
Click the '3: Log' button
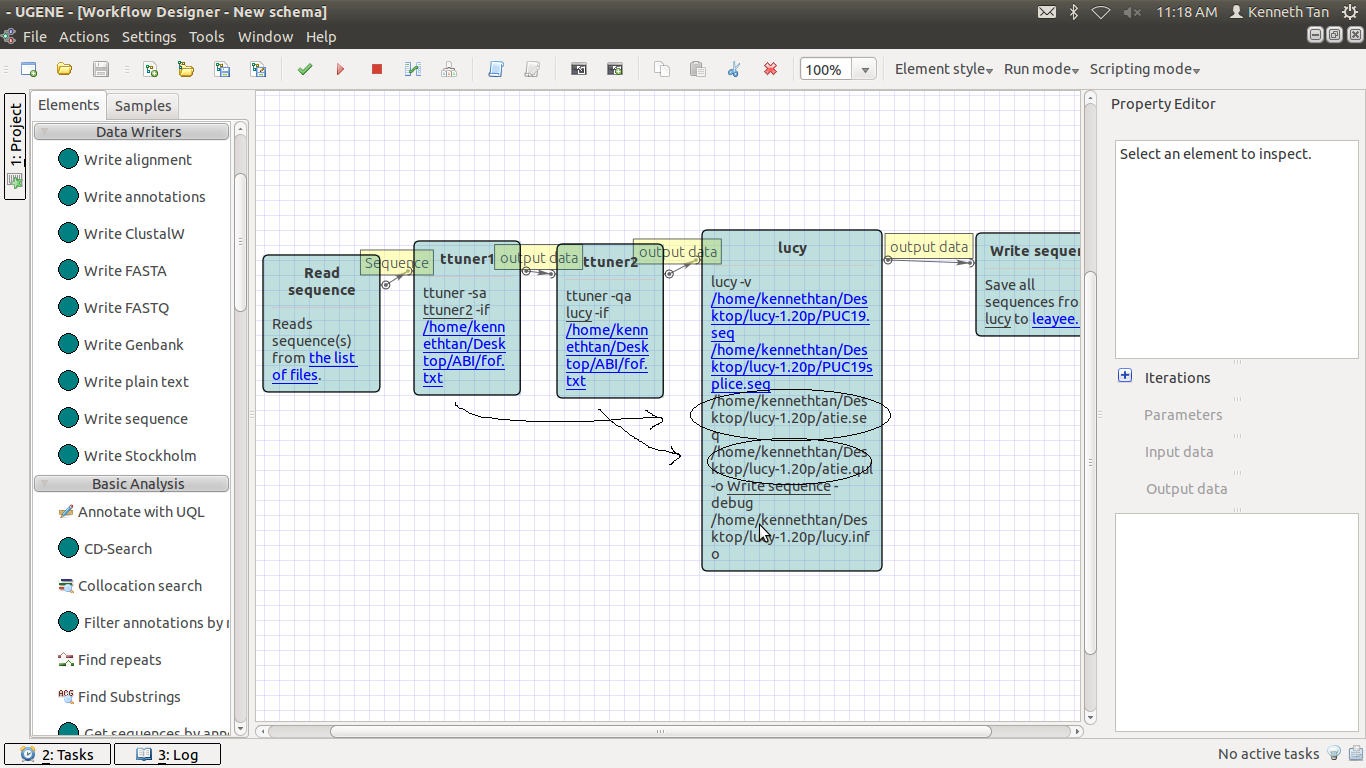[167, 755]
